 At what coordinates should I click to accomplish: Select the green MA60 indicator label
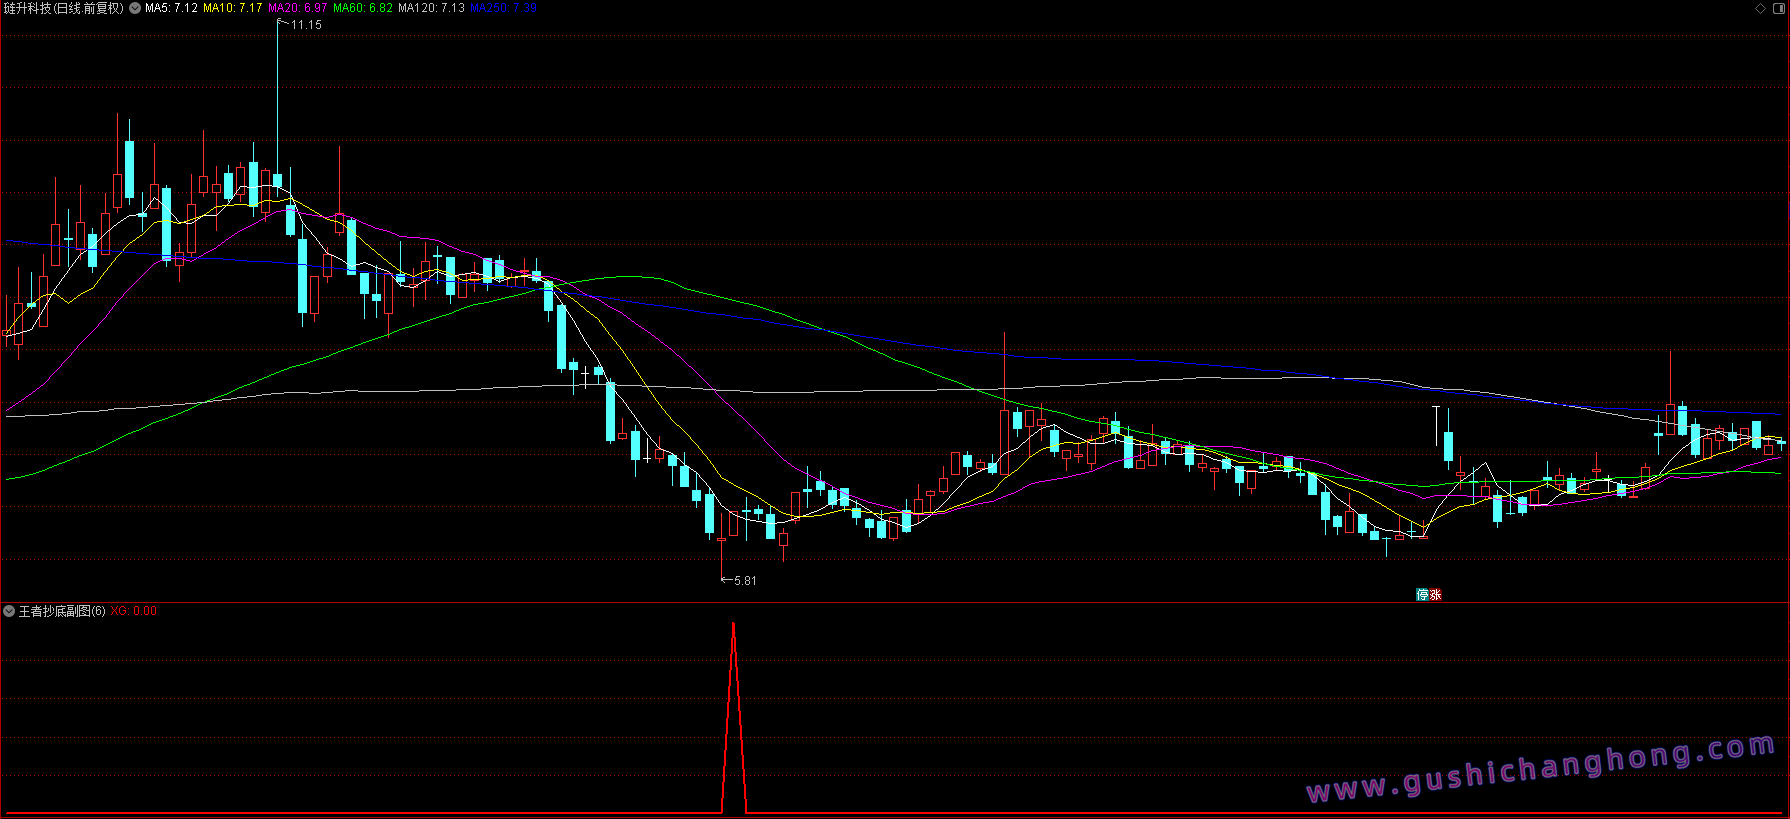click(362, 8)
